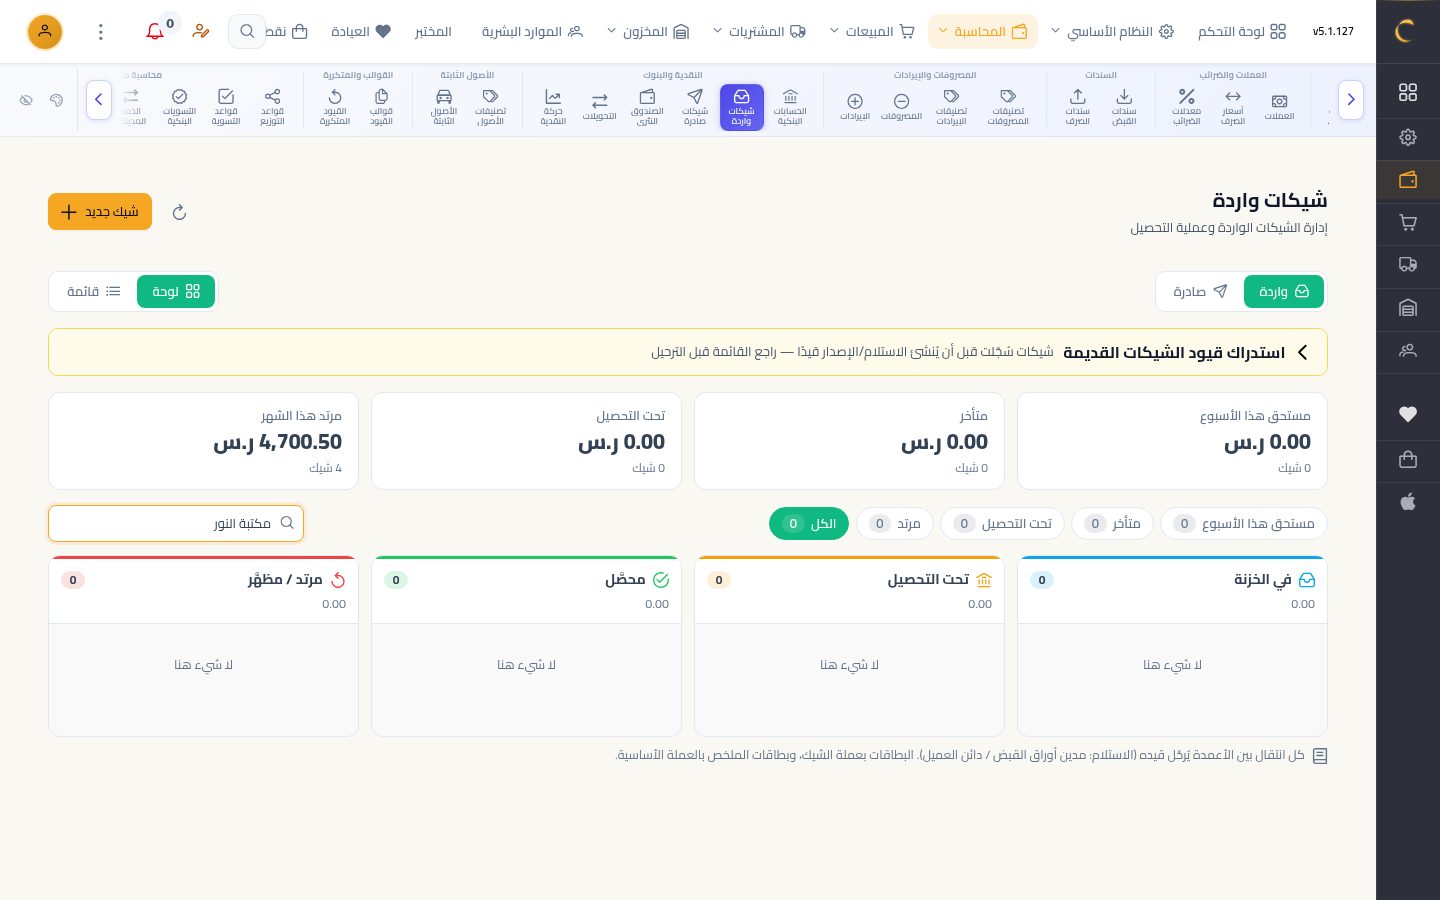This screenshot has height=900, width=1440.
Task: Expand the المشتريات purchases dropdown
Action: tap(759, 32)
